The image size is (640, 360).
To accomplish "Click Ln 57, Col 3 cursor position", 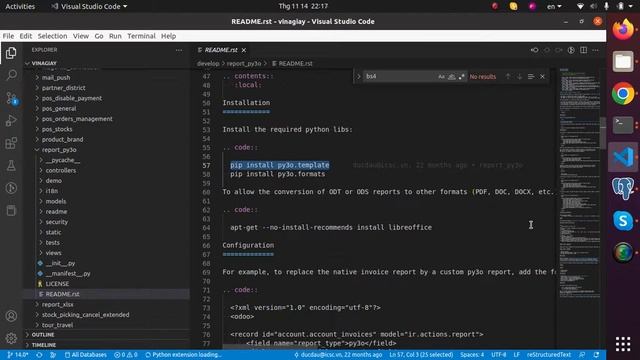I will click(421, 355).
